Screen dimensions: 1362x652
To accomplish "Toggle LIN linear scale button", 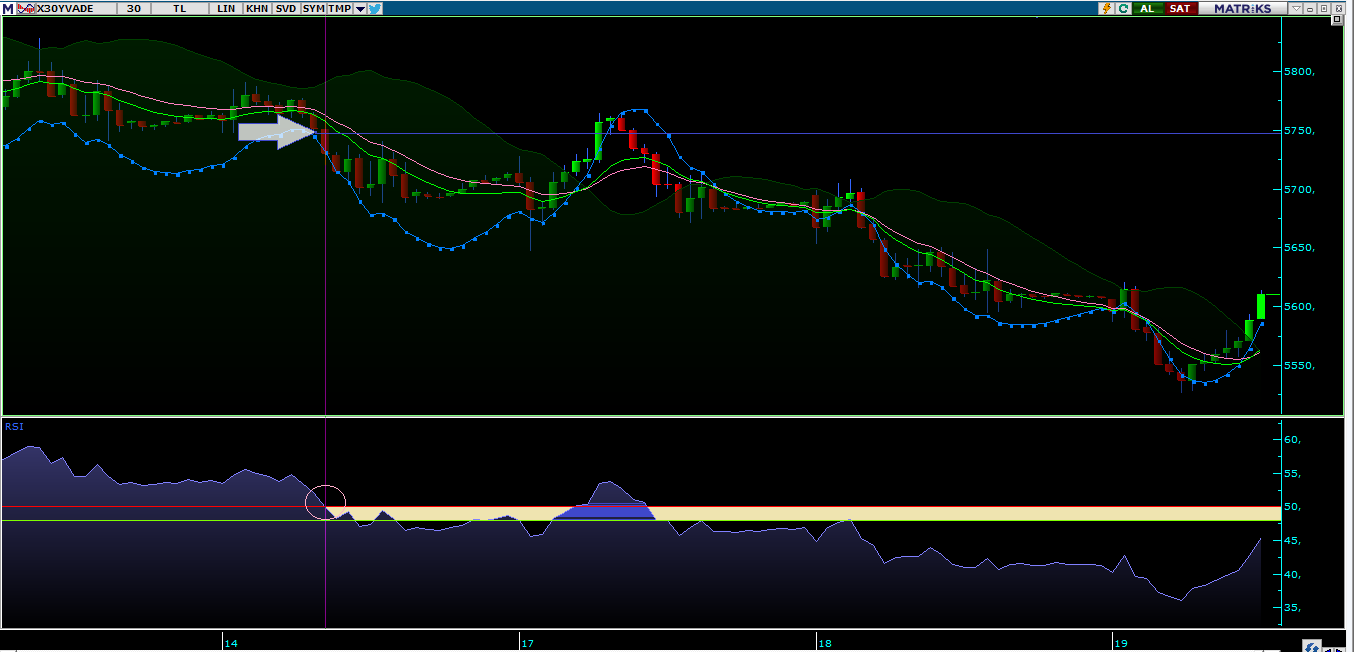I will (226, 8).
